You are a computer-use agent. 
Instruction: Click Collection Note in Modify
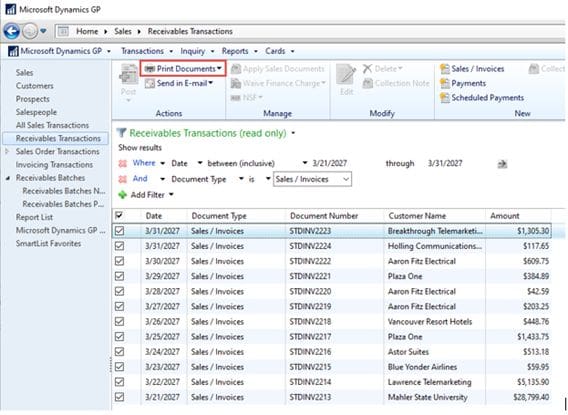pos(396,84)
